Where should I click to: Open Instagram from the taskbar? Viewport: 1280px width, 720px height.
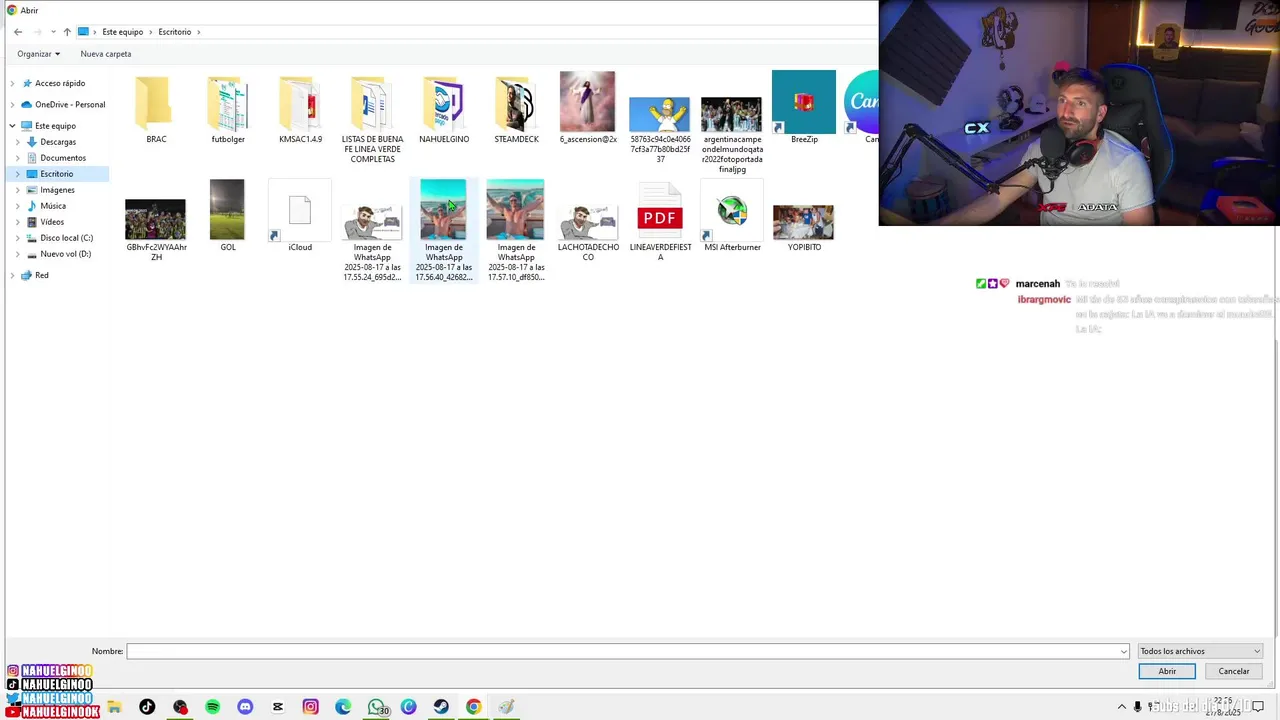pos(310,707)
